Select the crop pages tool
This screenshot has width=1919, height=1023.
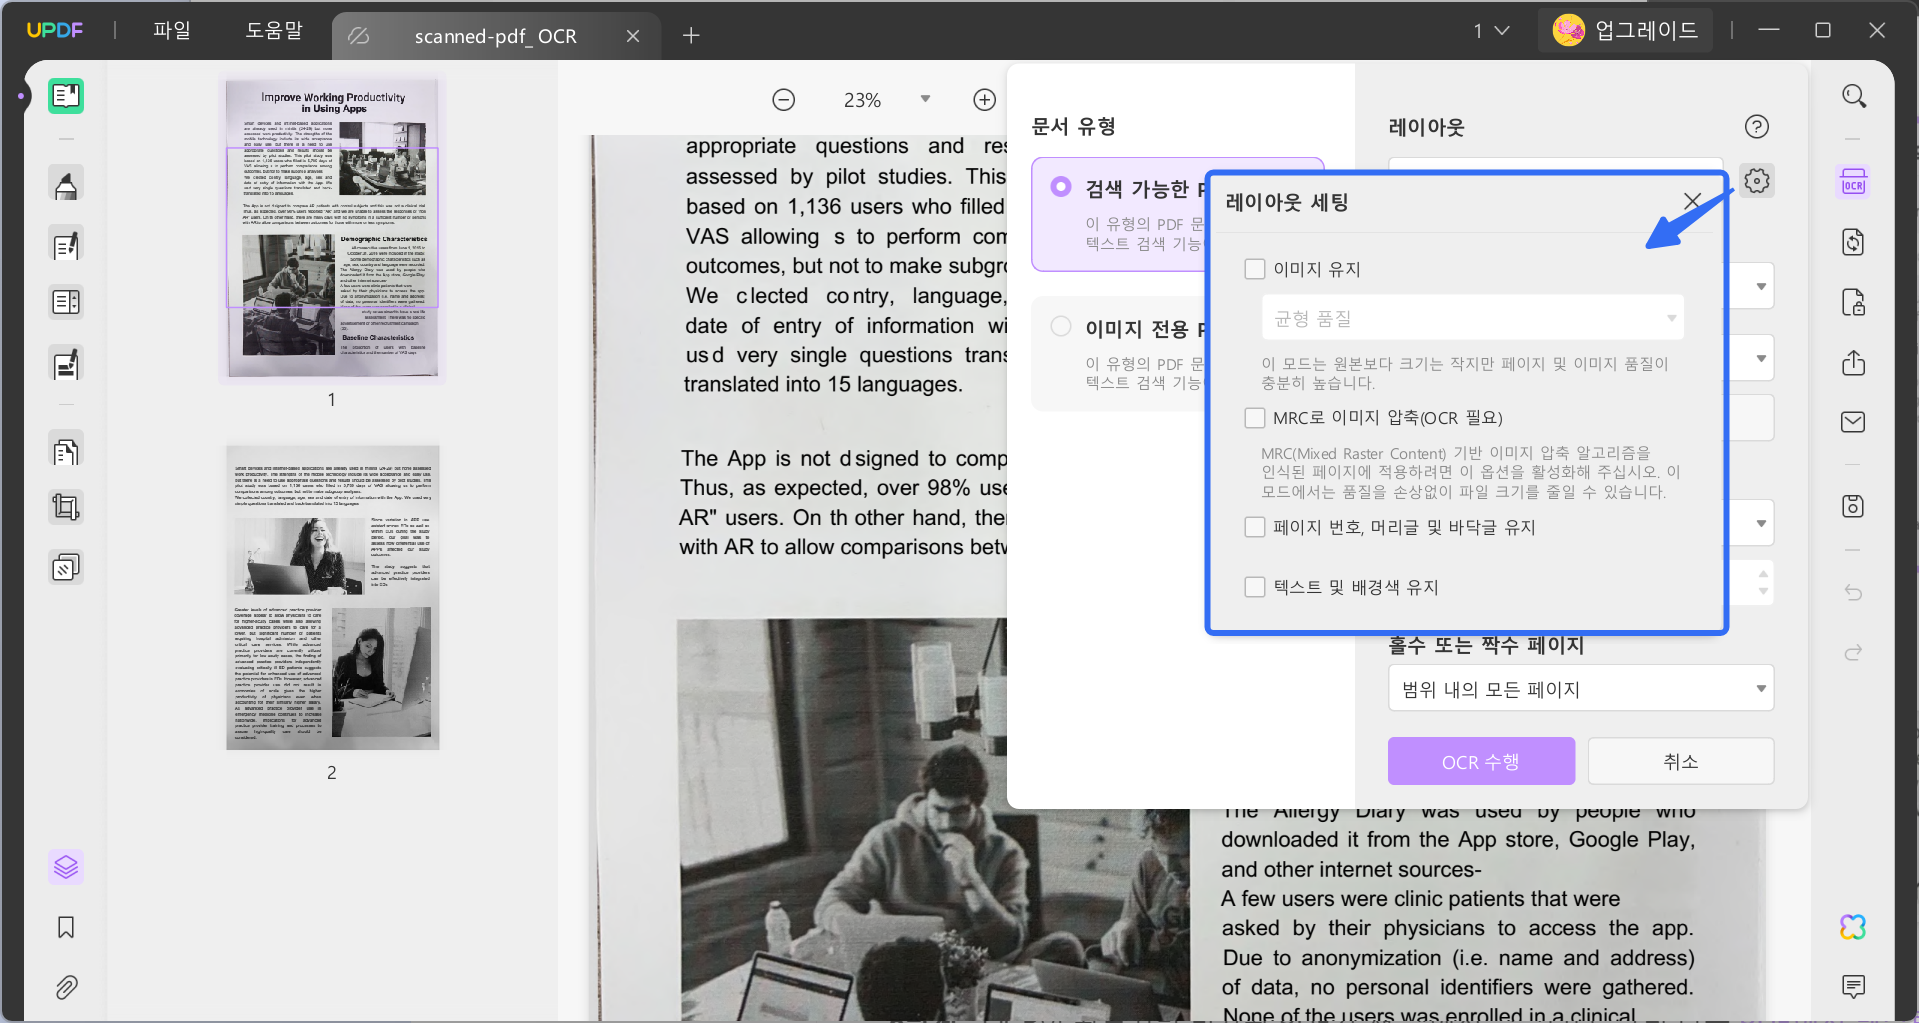point(65,506)
